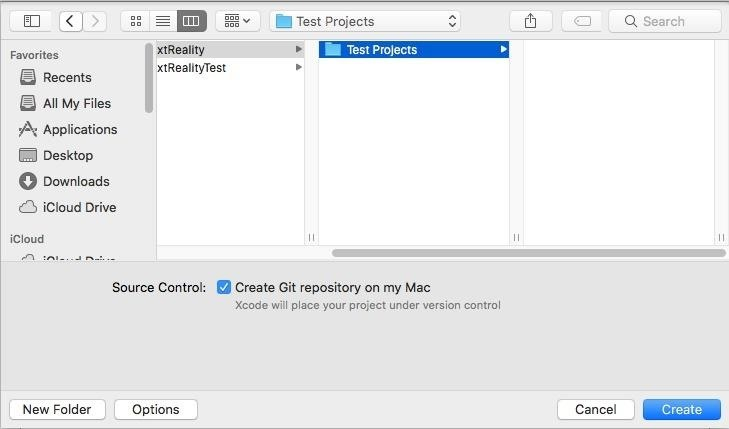Toggle Create Git repository checkbox
The image size is (729, 429).
click(224, 287)
